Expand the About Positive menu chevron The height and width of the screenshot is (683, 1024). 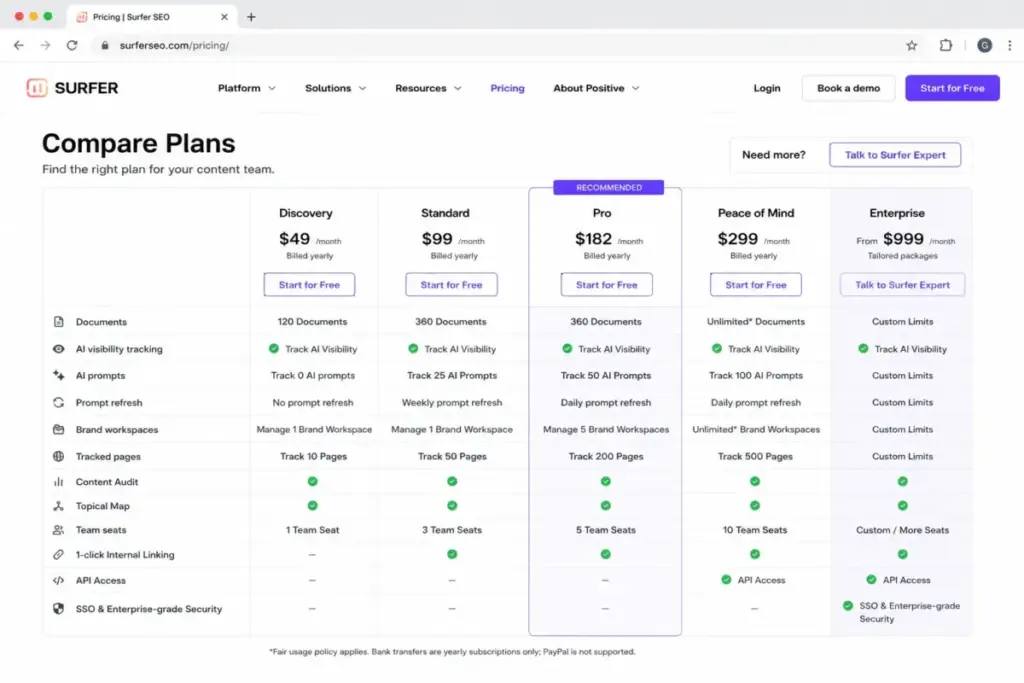(635, 88)
